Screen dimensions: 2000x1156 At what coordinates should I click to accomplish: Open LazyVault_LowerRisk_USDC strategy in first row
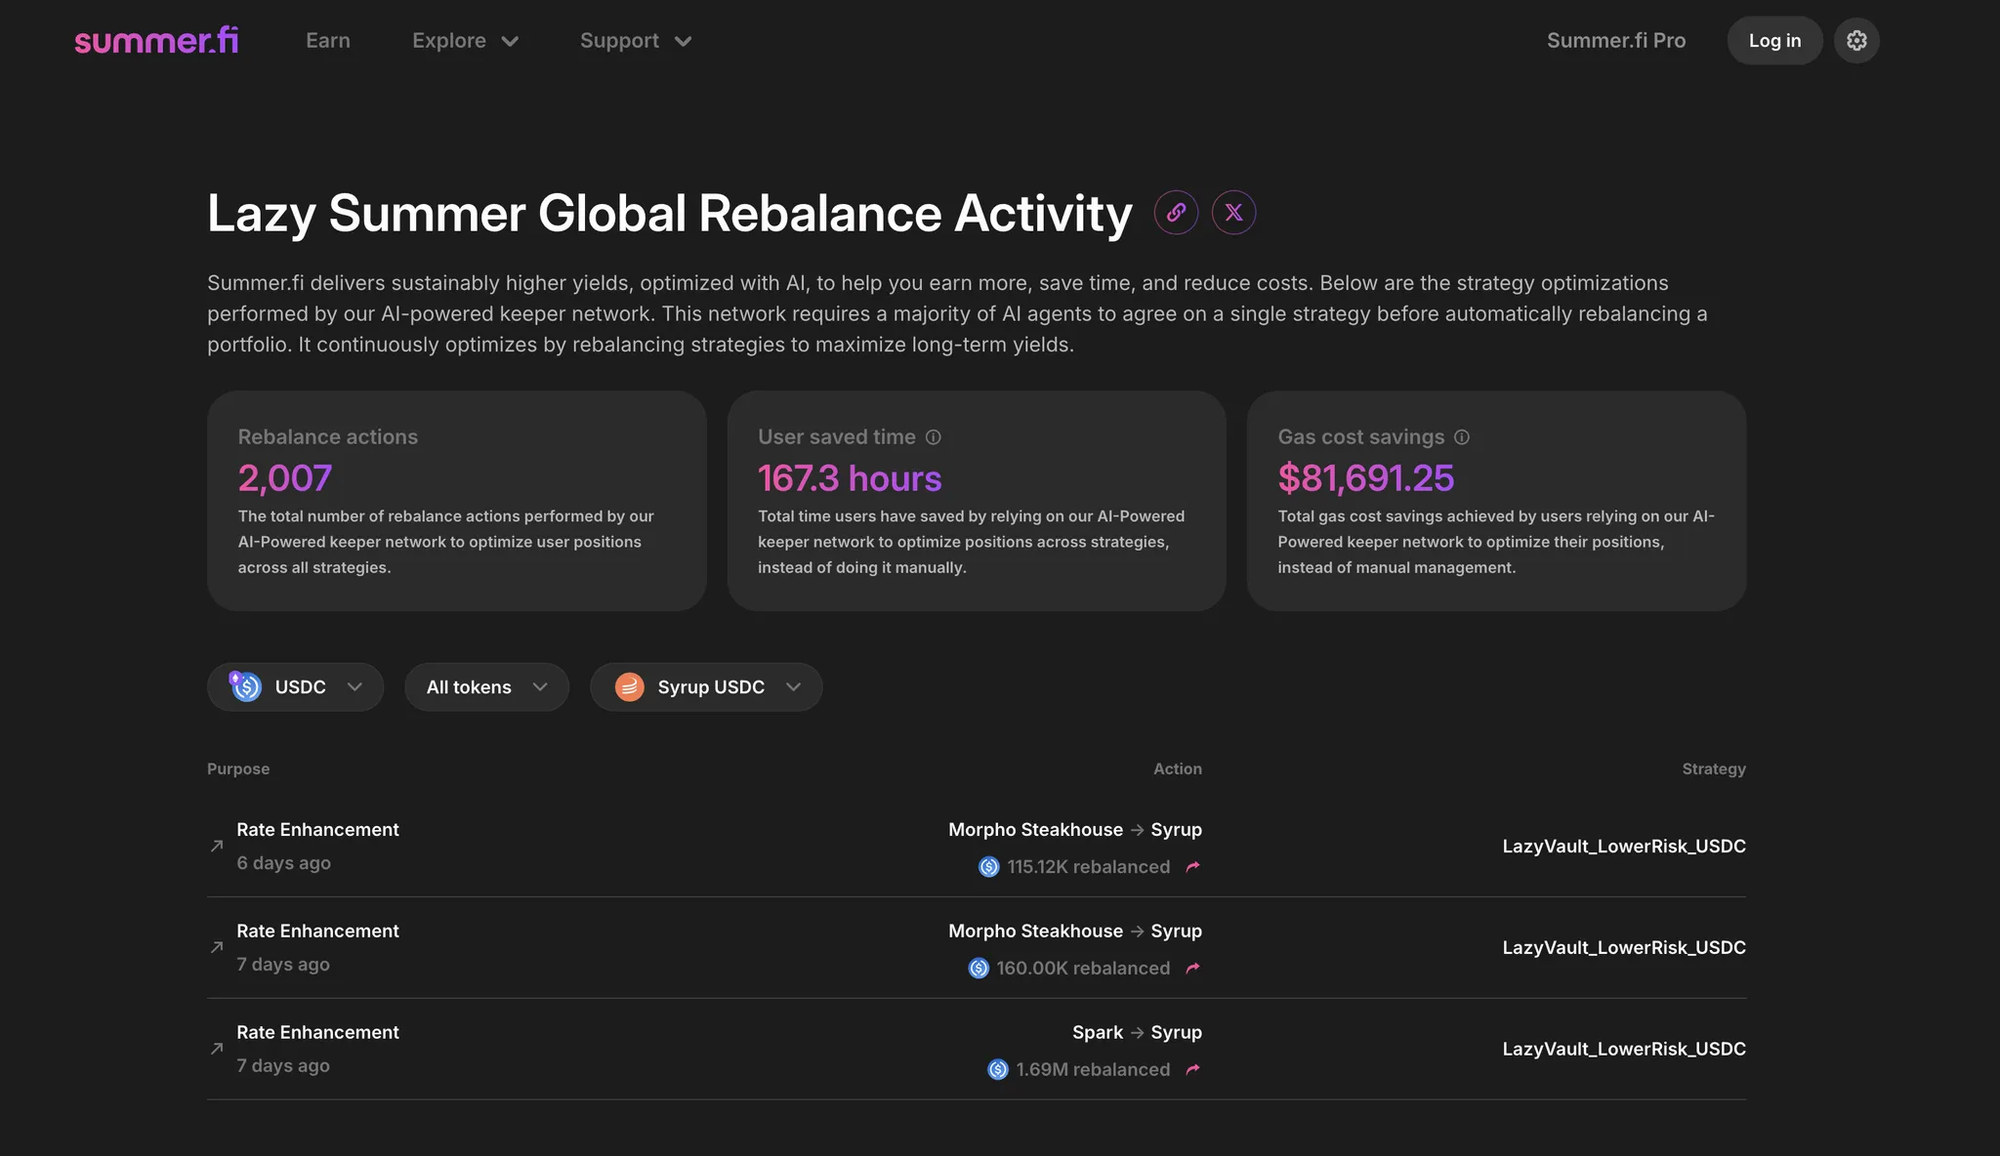1624,846
